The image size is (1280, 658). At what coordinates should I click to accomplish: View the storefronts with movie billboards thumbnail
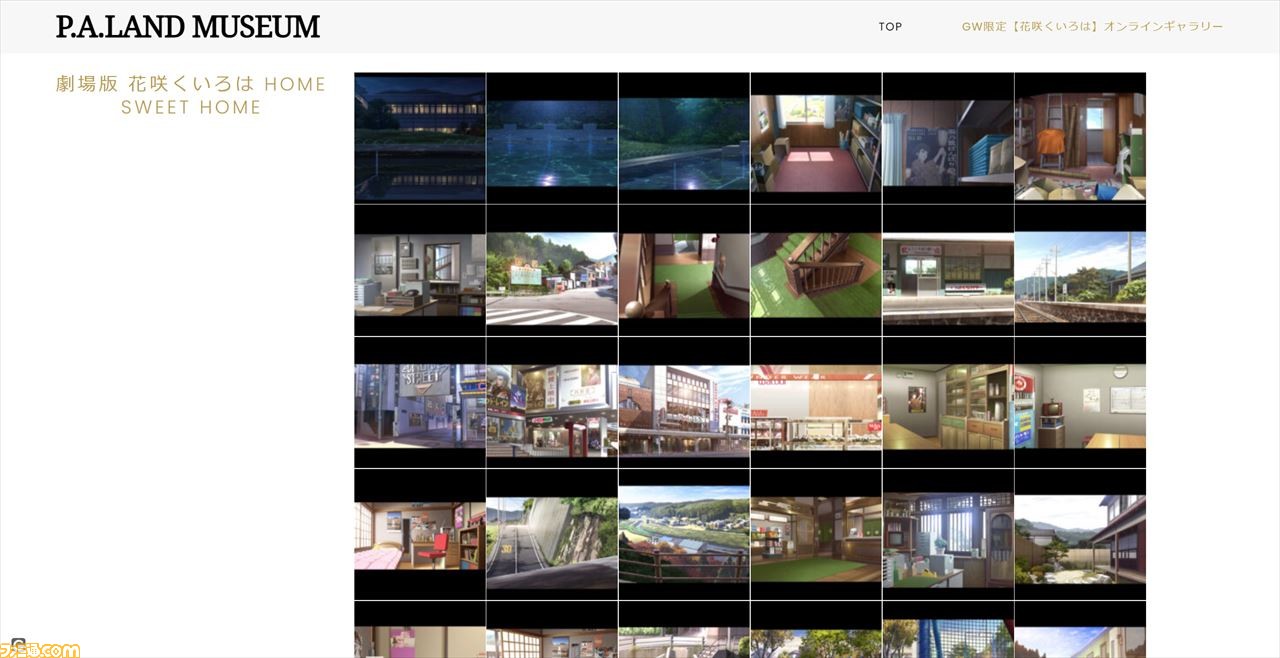pos(552,402)
